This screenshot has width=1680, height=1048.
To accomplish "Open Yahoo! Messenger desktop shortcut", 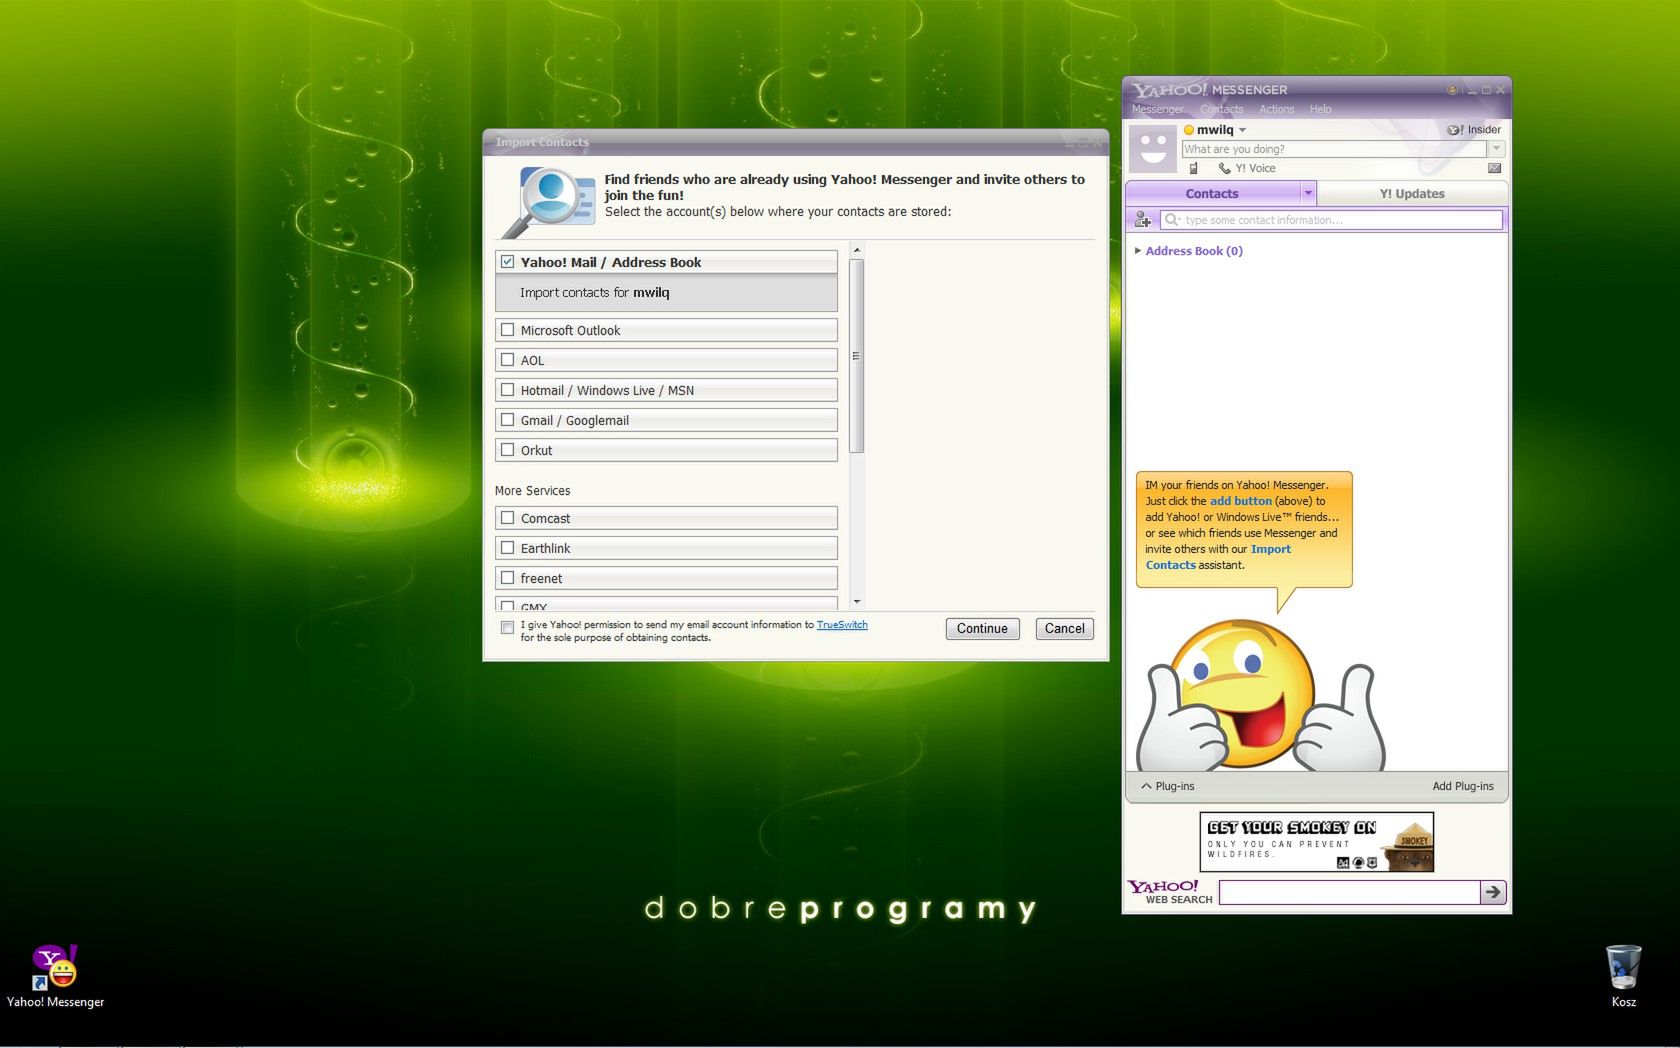I will (55, 976).
